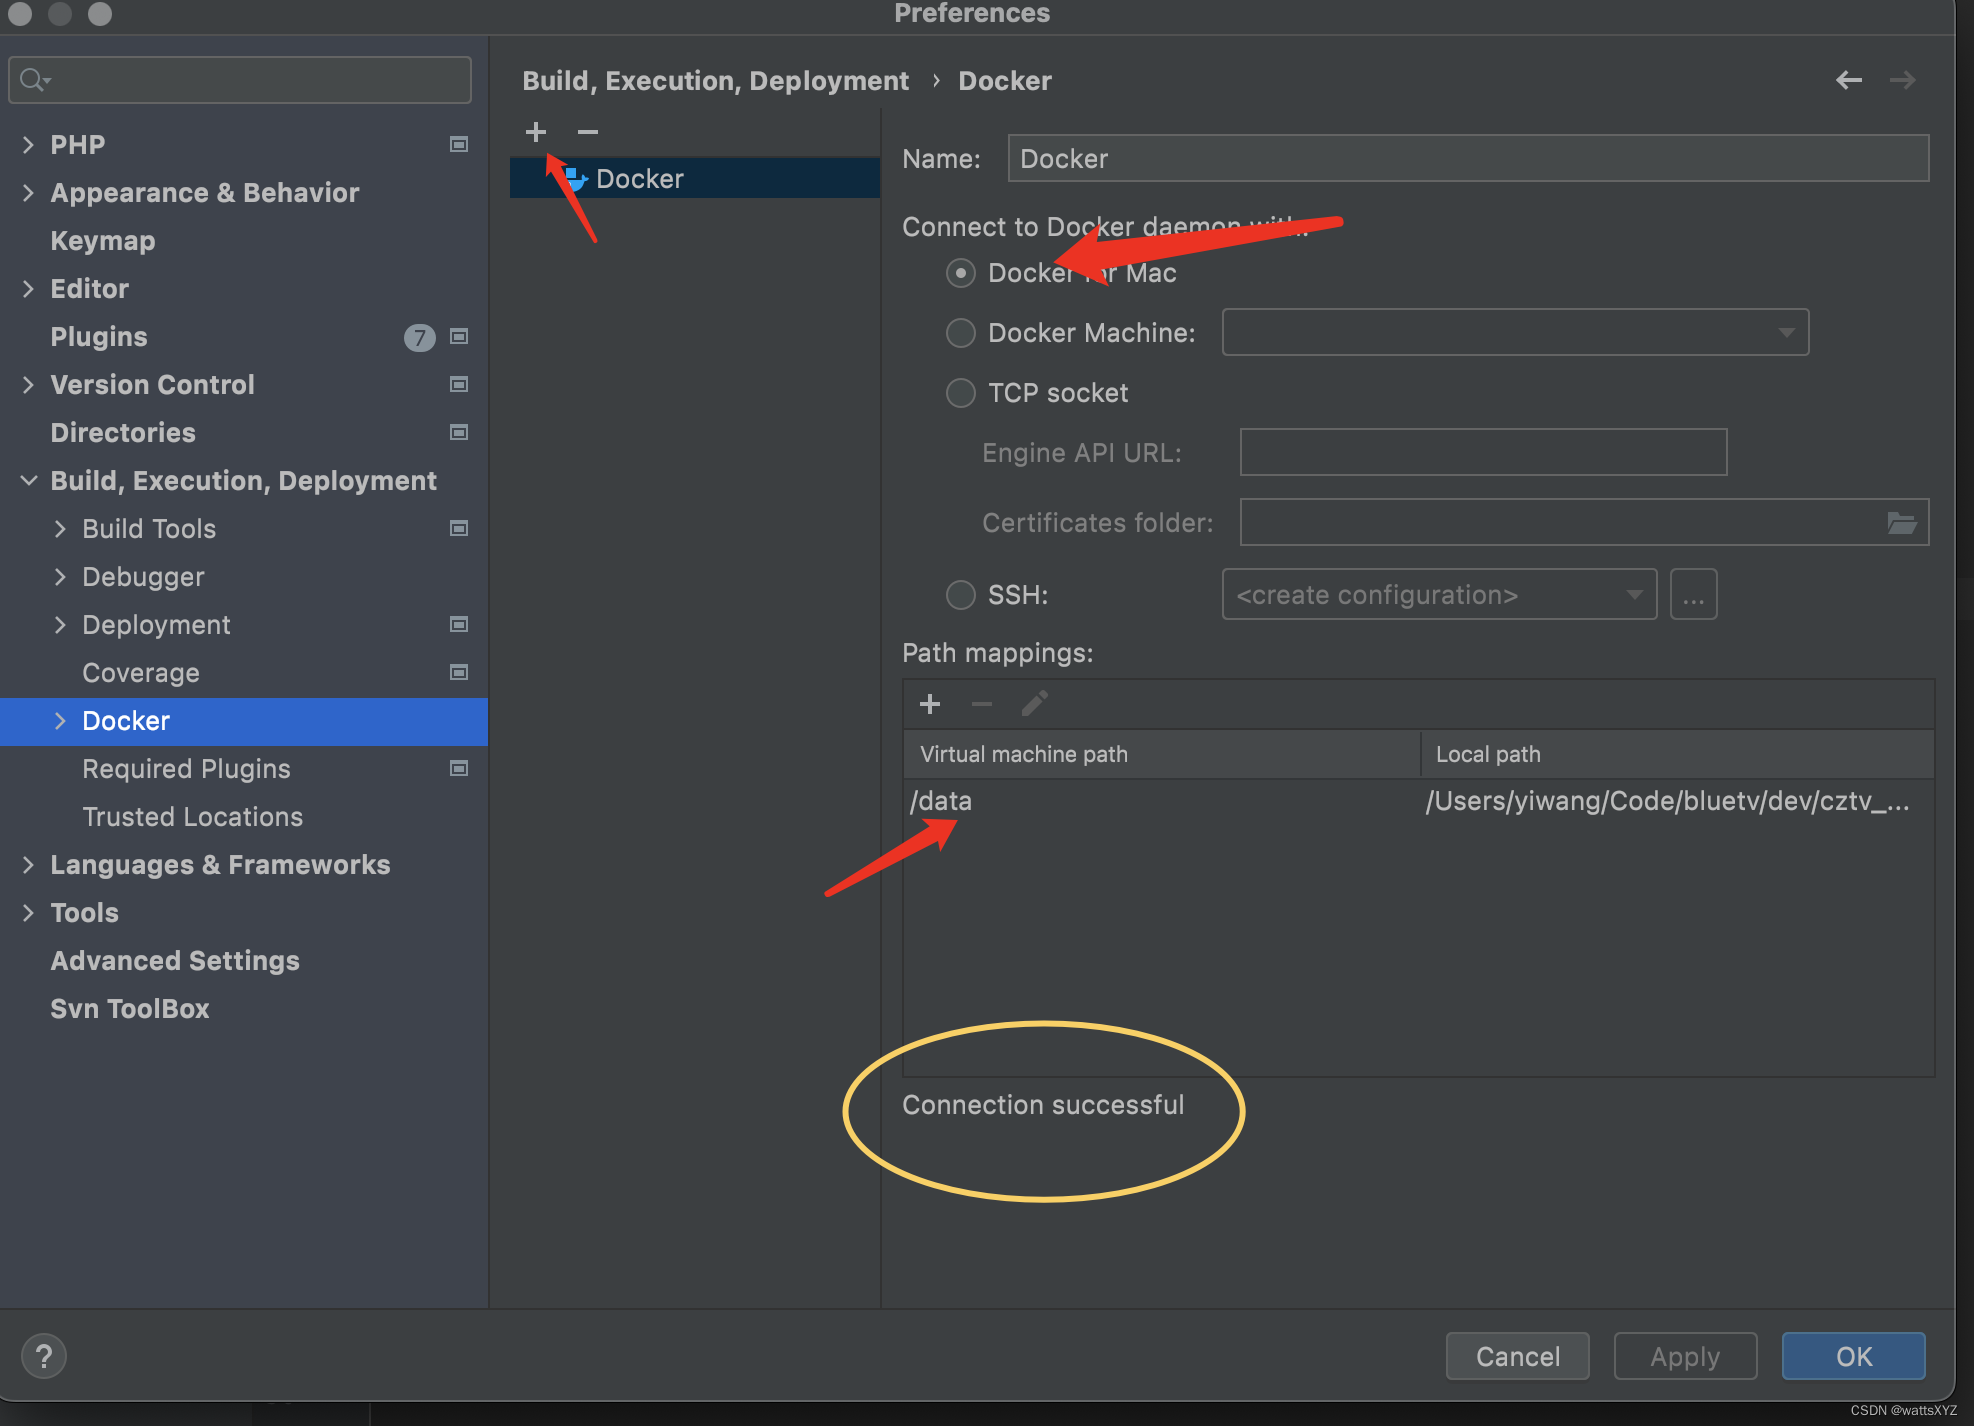
Task: Click the SSH configuration options icon
Action: [1692, 593]
